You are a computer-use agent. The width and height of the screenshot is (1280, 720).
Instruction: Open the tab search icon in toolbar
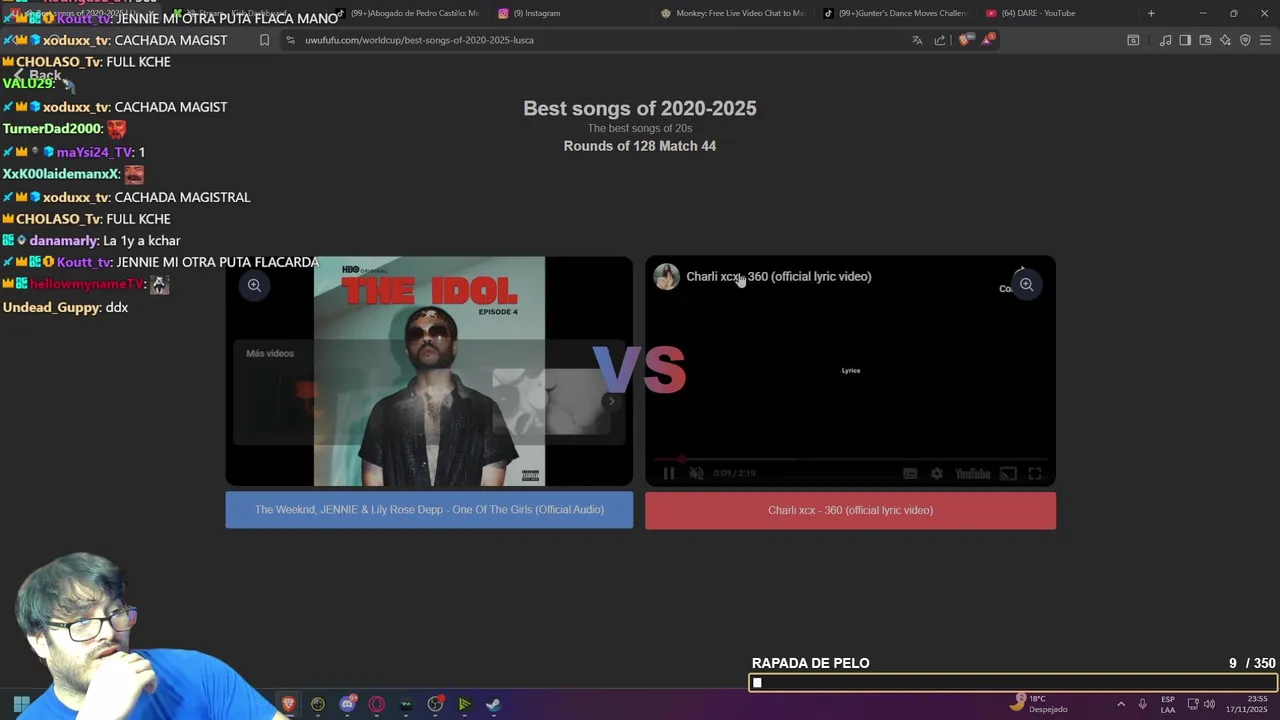tap(1133, 40)
